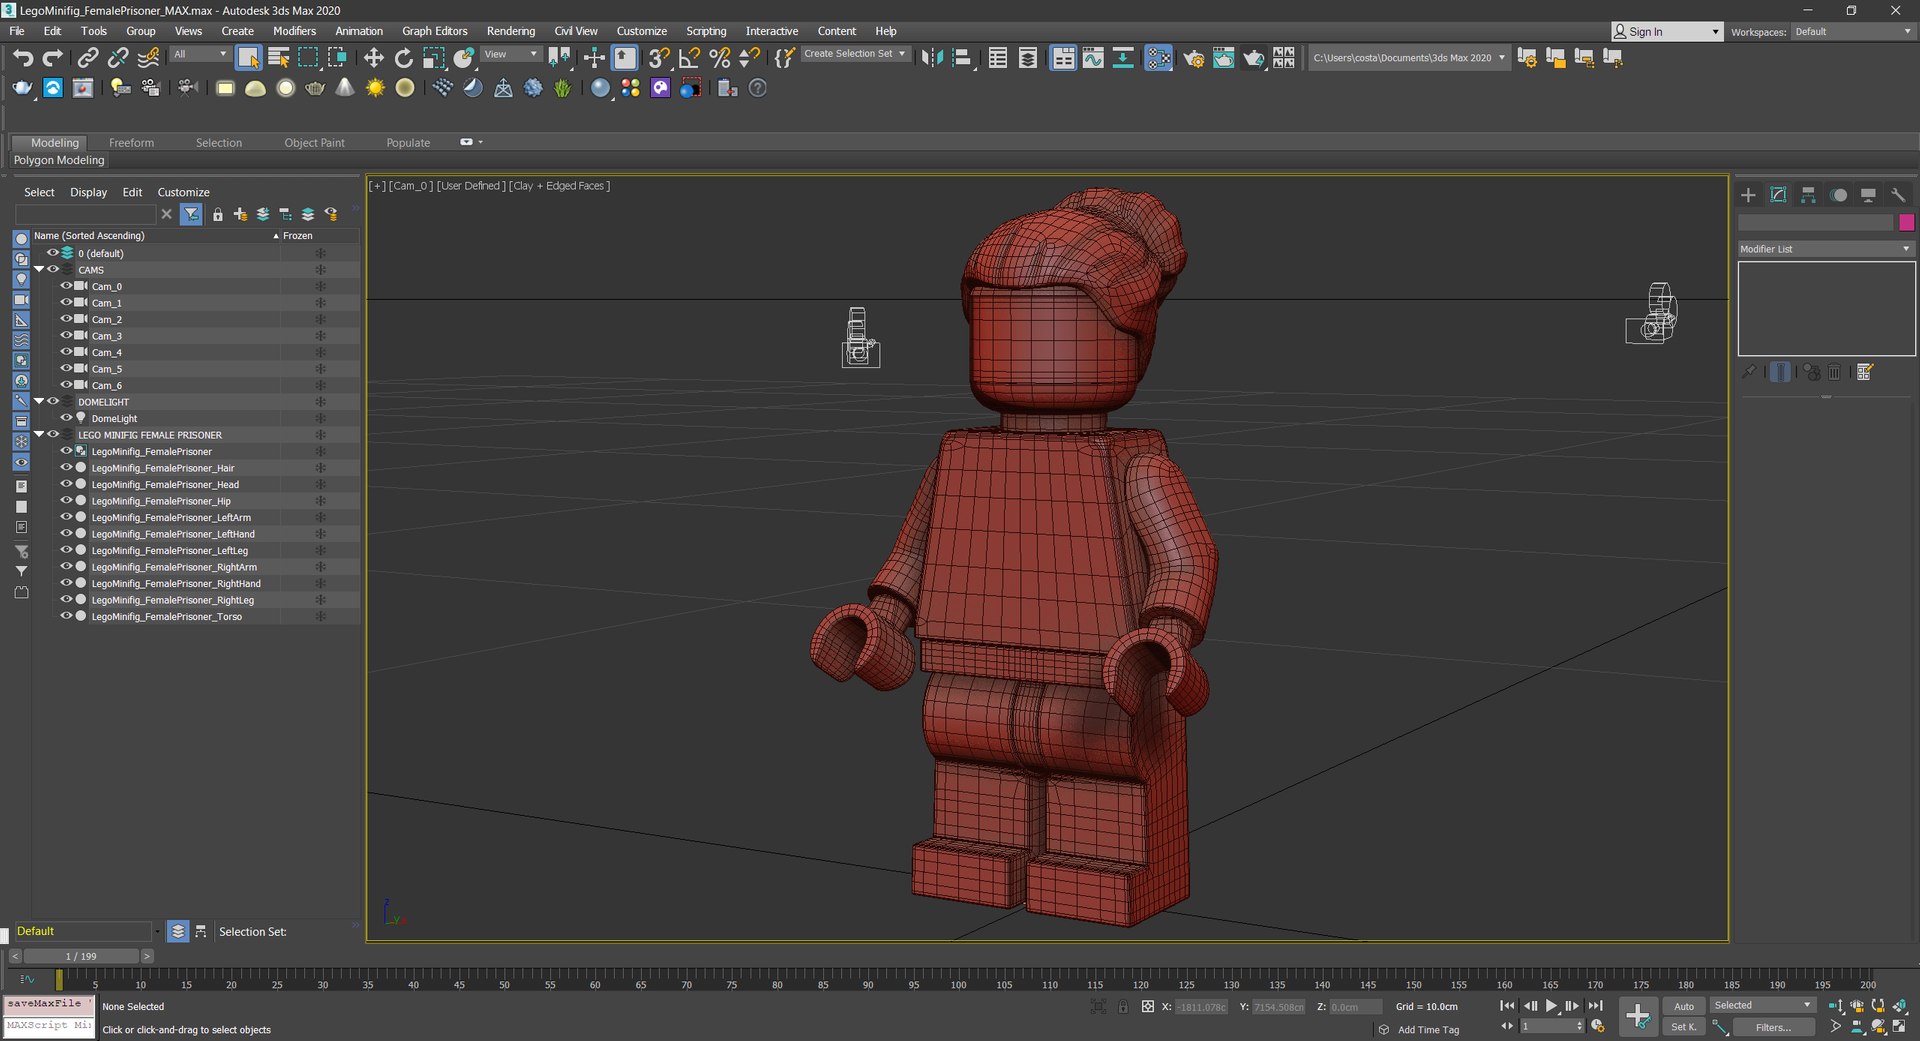The image size is (1920, 1041).
Task: Open the Scripting menu
Action: click(x=706, y=31)
